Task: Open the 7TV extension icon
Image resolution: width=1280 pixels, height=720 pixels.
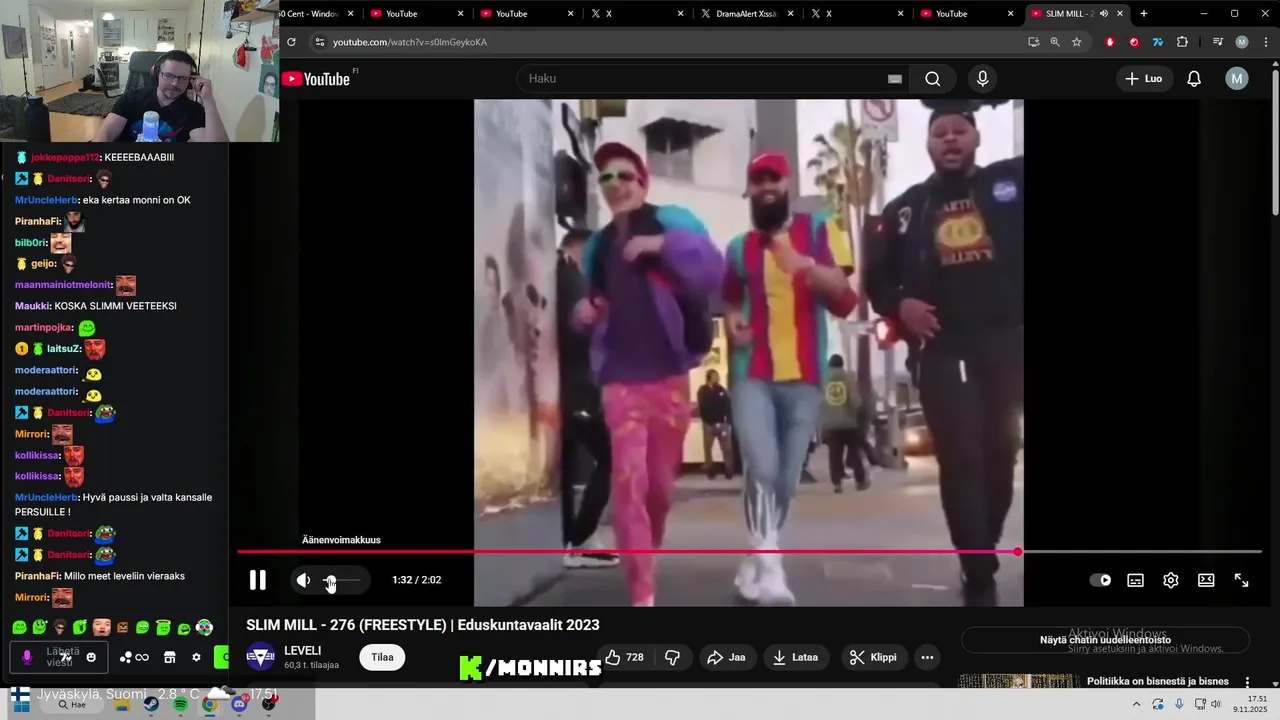Action: pyautogui.click(x=1158, y=42)
